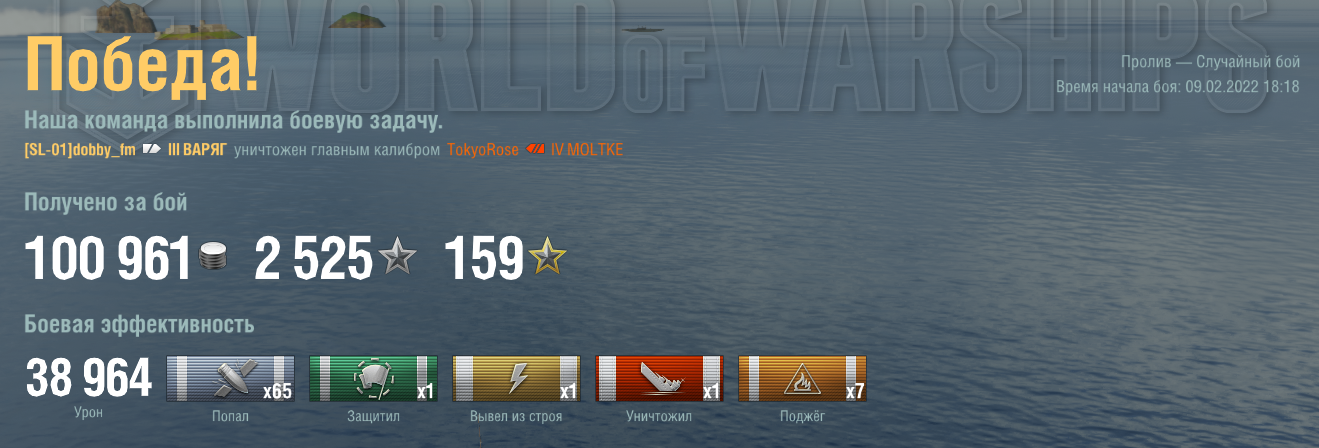This screenshot has height=448, width=1319.
Task: Click the gold free XP star icon
Action: click(x=547, y=259)
